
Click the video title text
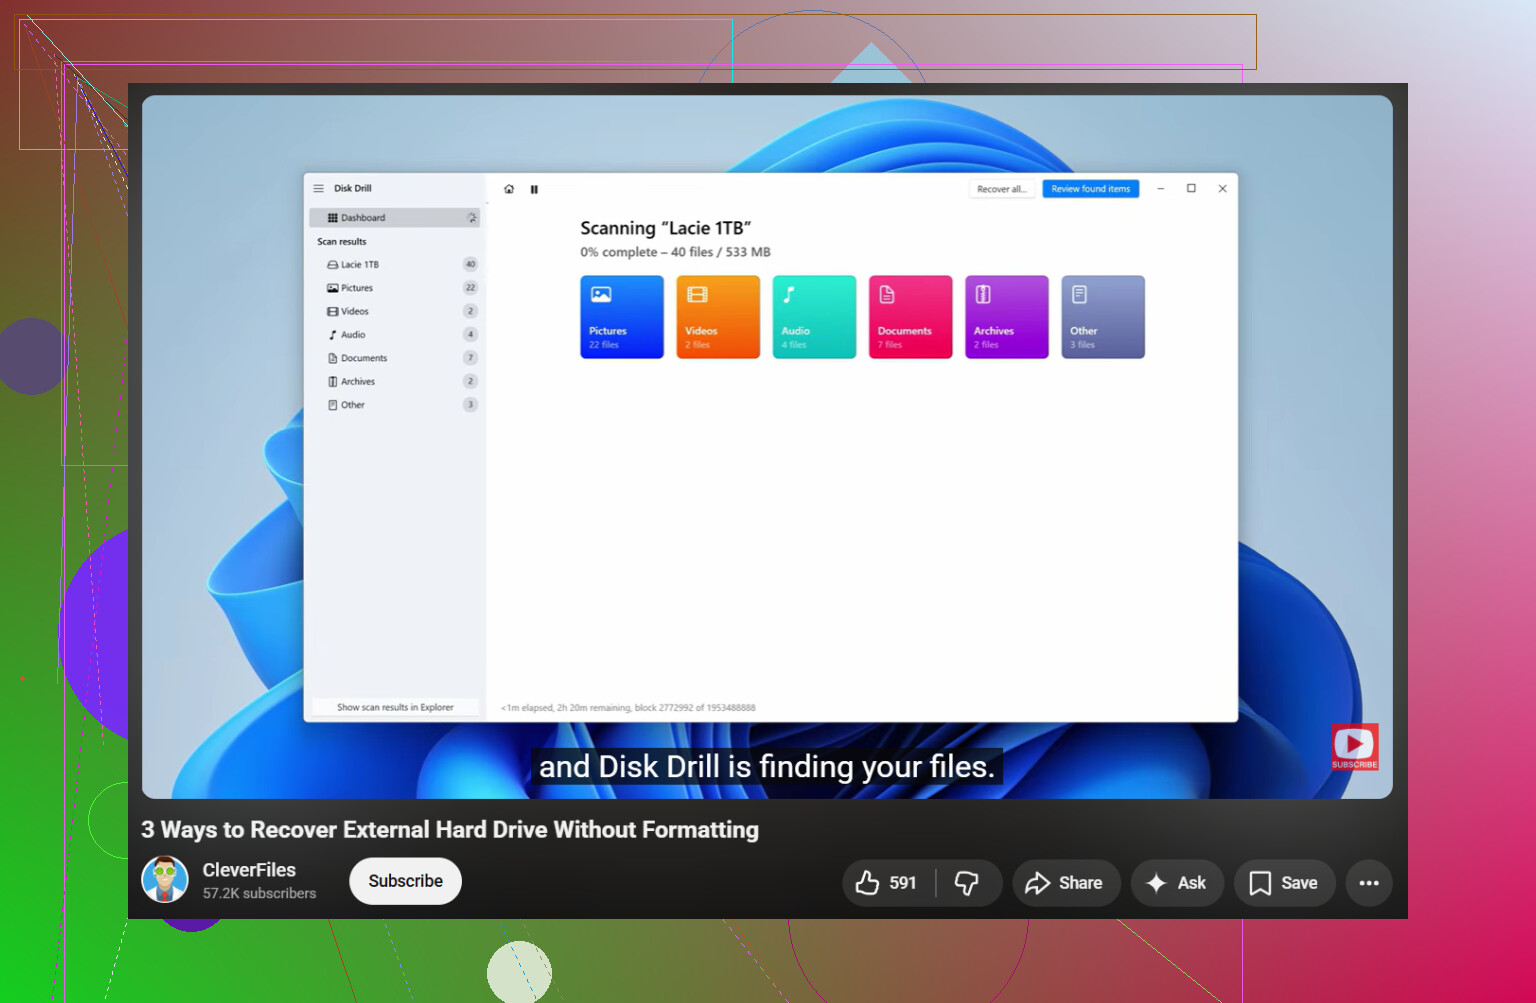(x=450, y=829)
